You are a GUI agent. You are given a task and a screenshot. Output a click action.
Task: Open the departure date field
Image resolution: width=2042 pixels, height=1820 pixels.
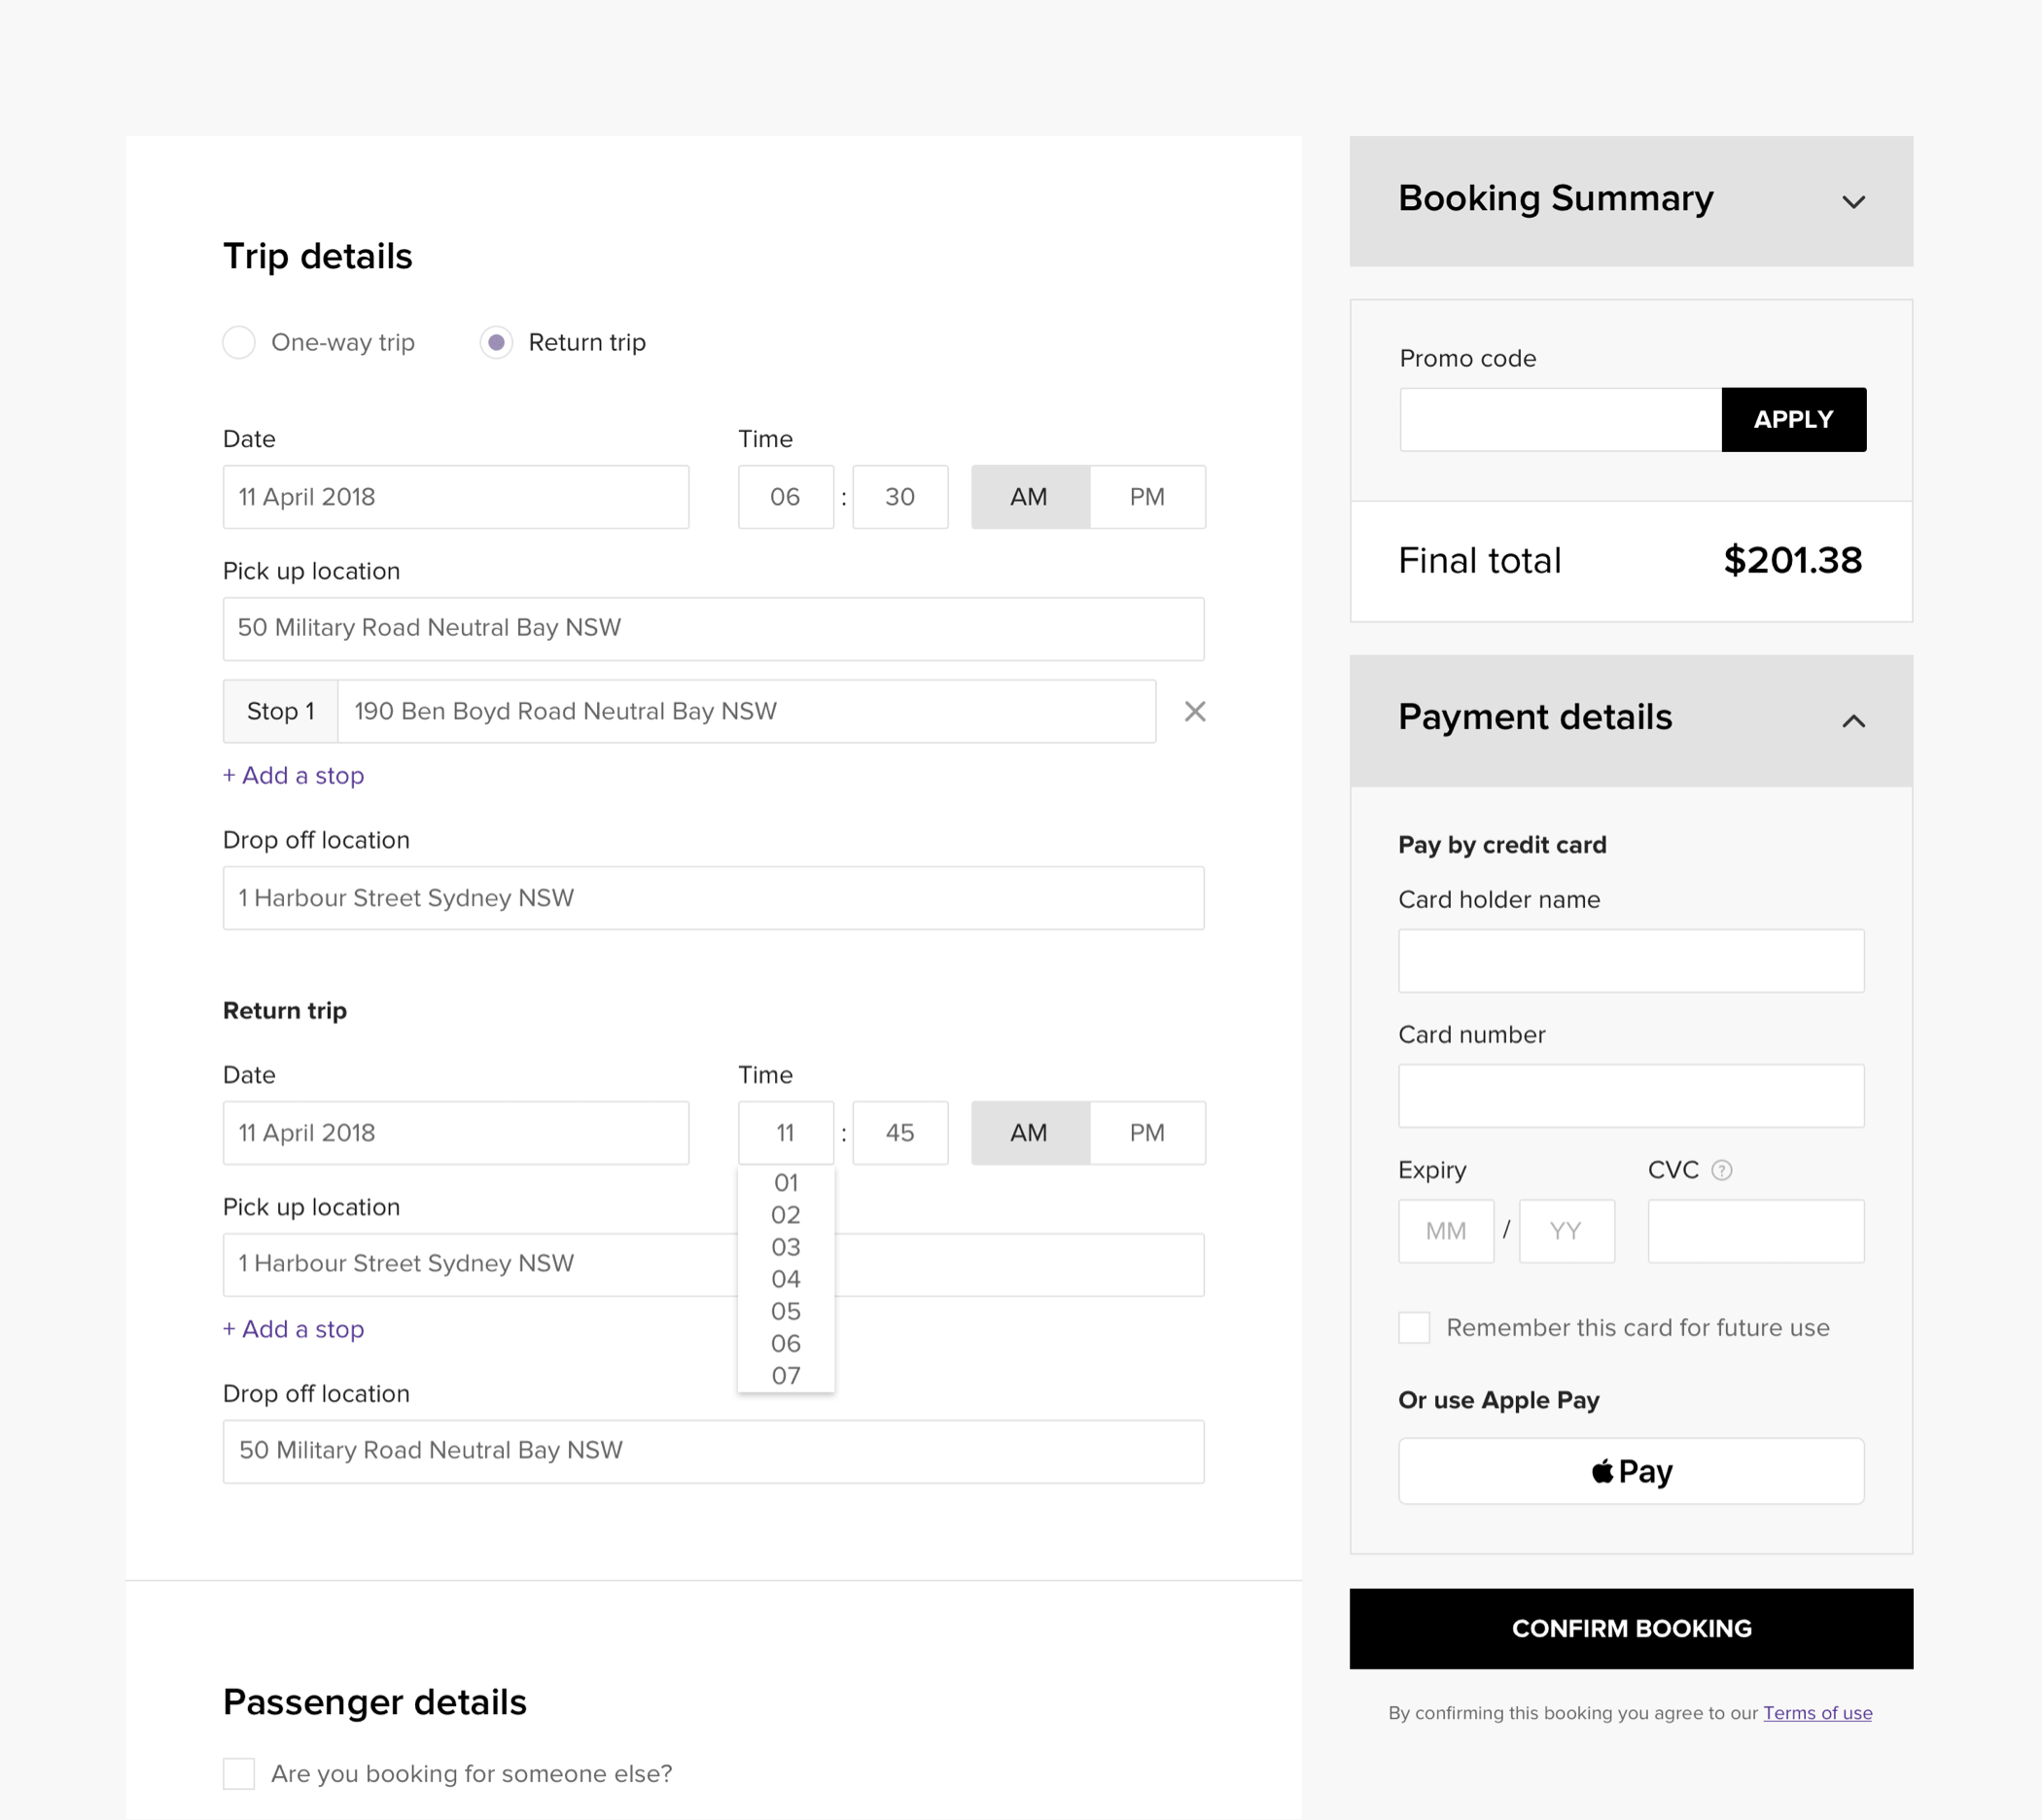click(455, 497)
